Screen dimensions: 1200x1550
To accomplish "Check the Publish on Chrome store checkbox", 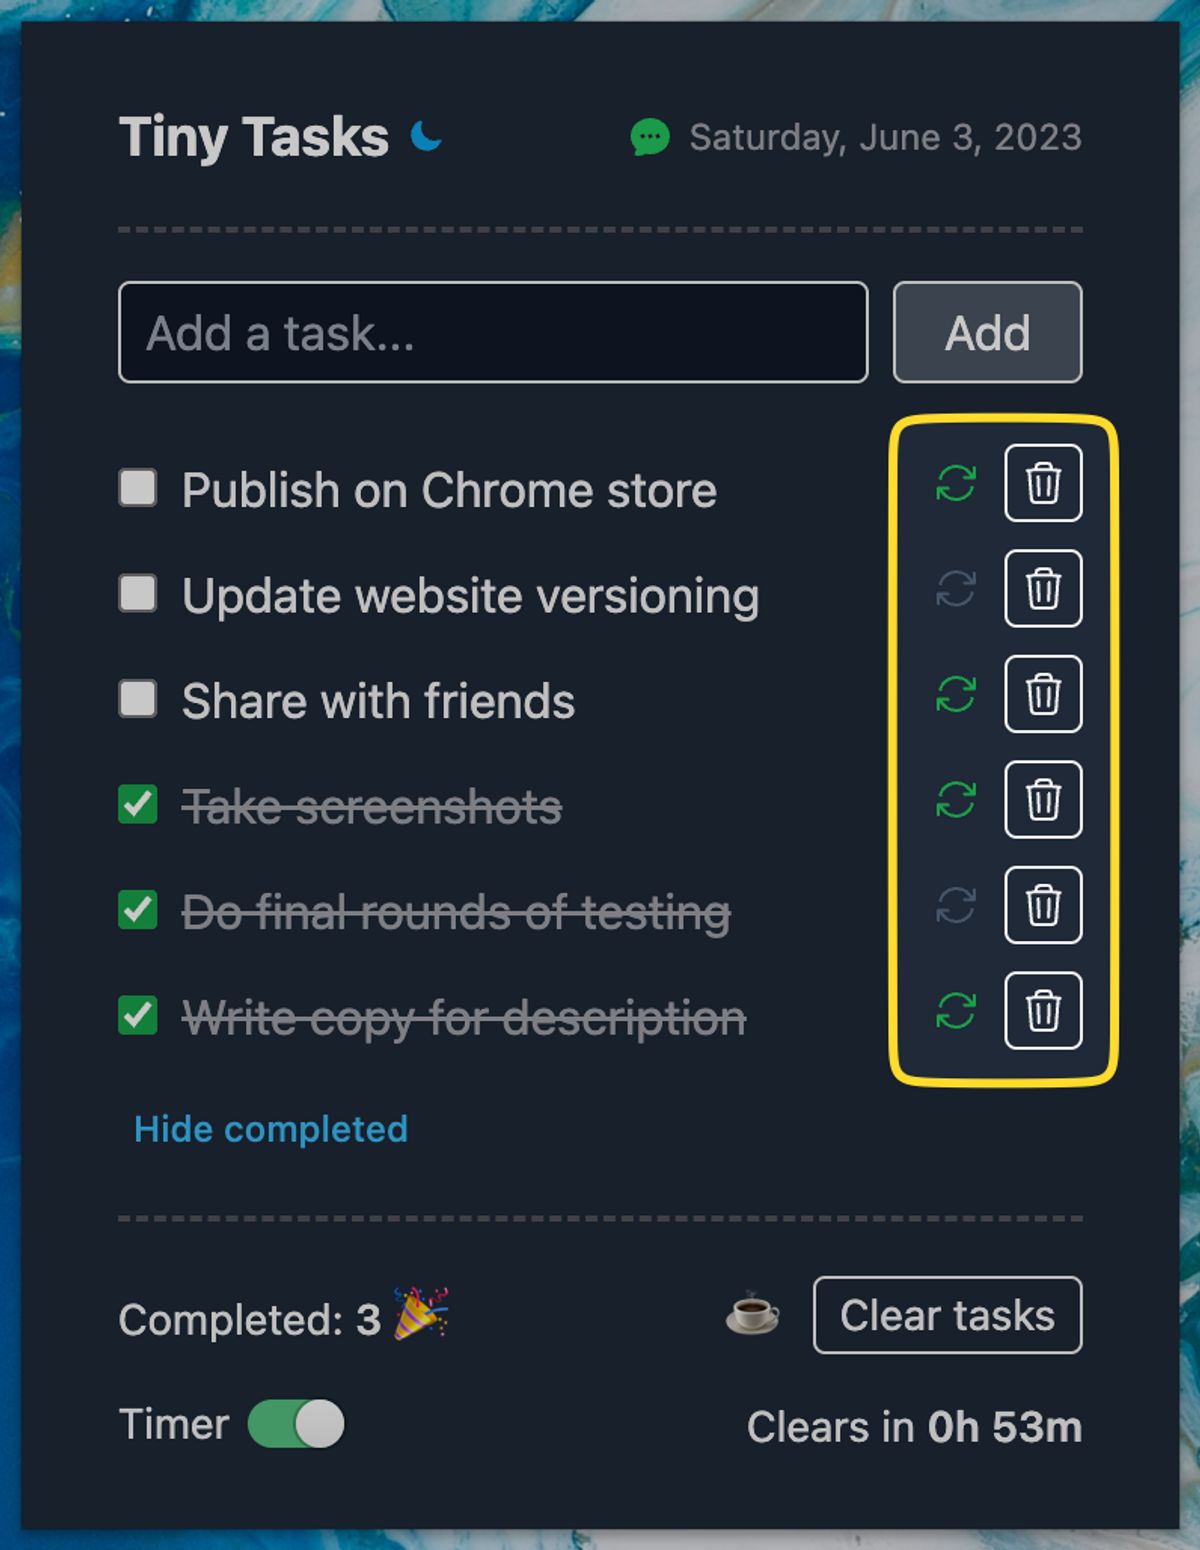I will click(137, 488).
